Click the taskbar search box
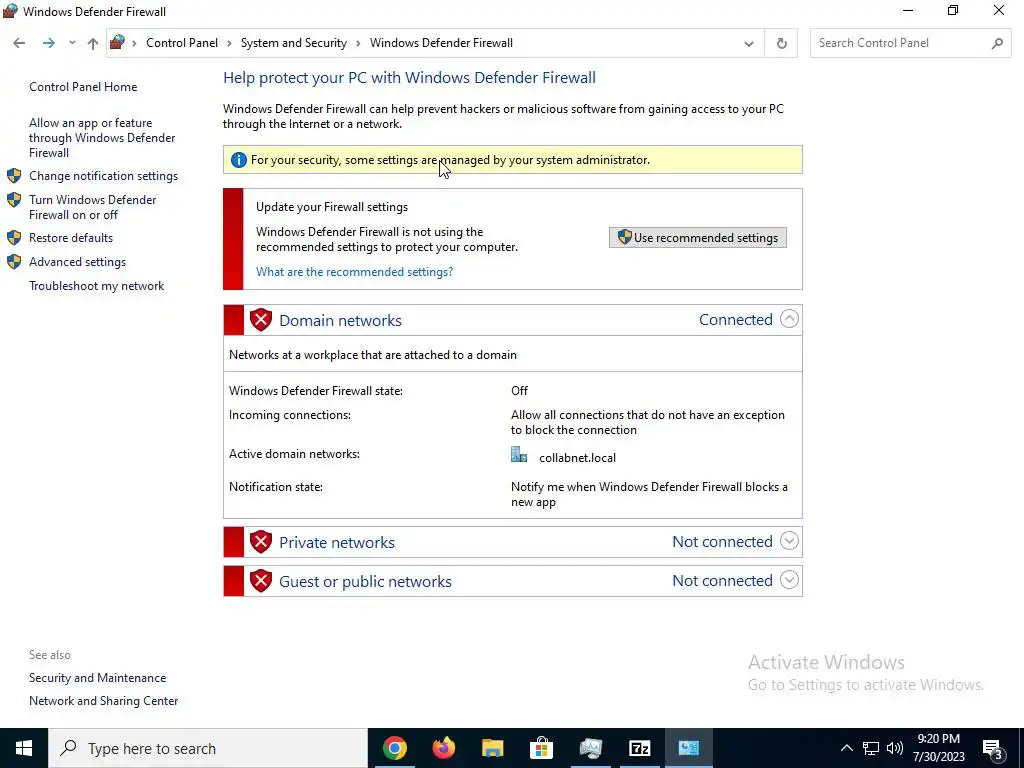 [x=208, y=748]
